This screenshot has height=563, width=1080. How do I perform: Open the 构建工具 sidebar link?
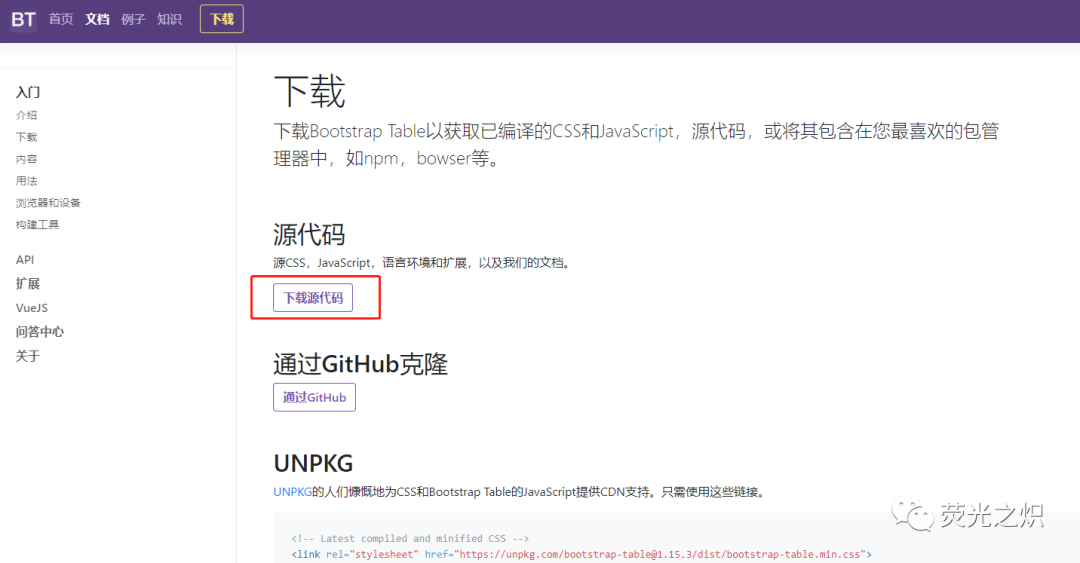tap(38, 225)
